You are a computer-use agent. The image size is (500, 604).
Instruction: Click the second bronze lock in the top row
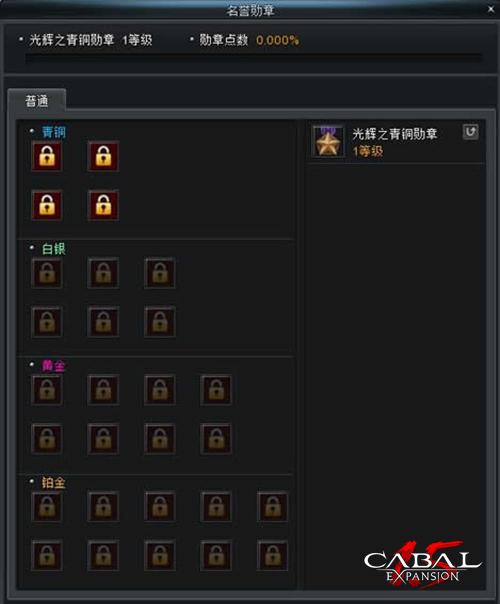pos(103,156)
